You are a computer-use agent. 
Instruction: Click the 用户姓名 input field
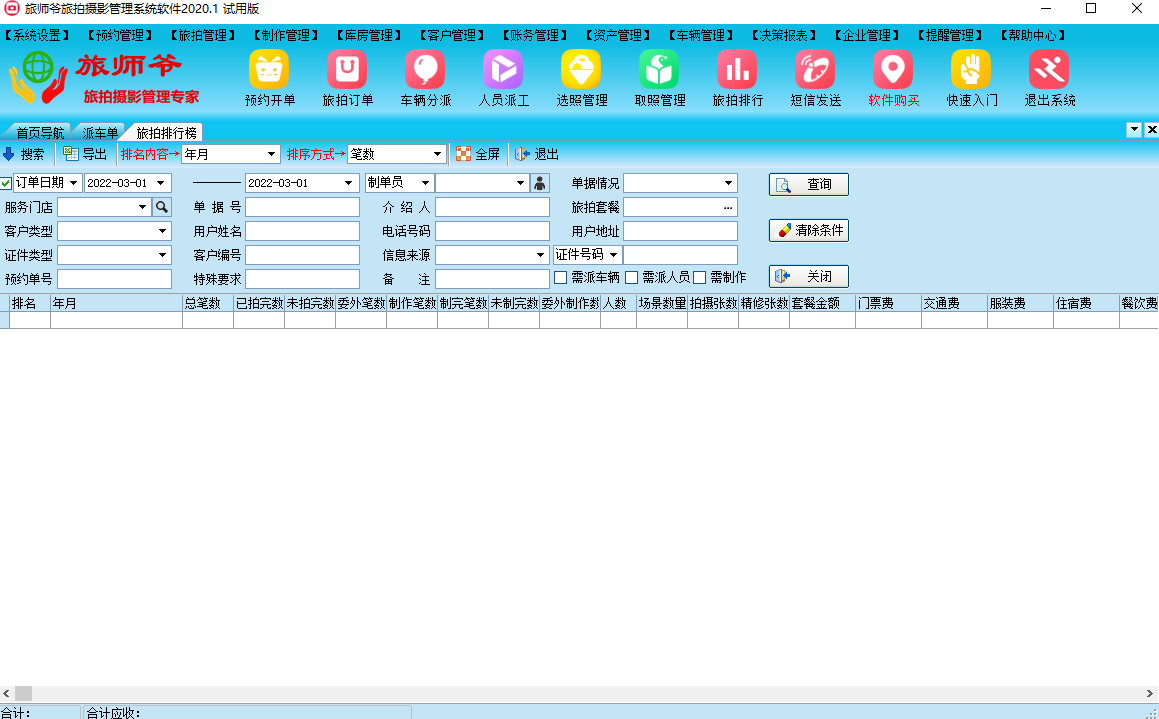click(x=302, y=231)
